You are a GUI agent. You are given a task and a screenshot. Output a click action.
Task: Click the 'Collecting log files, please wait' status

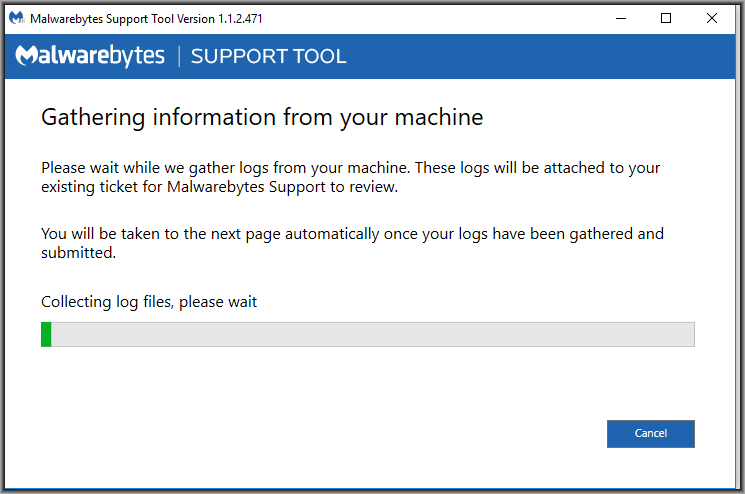149,302
